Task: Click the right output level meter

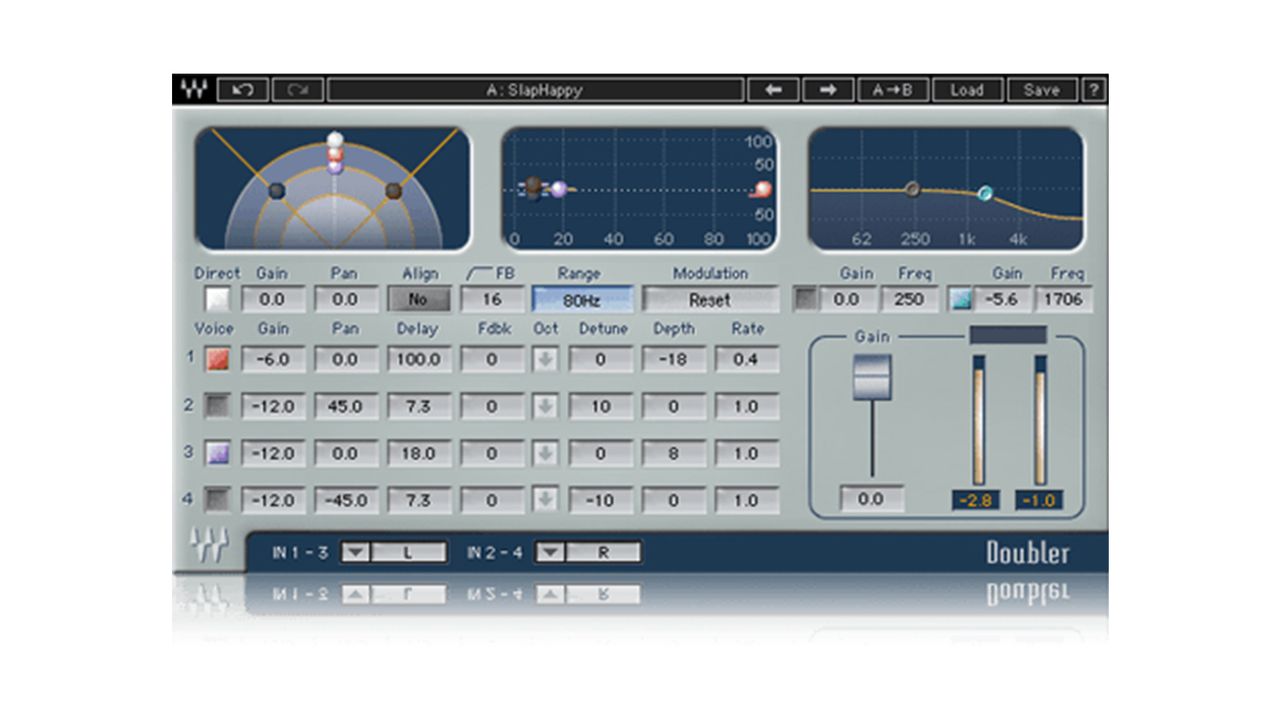Action: pos(1040,420)
